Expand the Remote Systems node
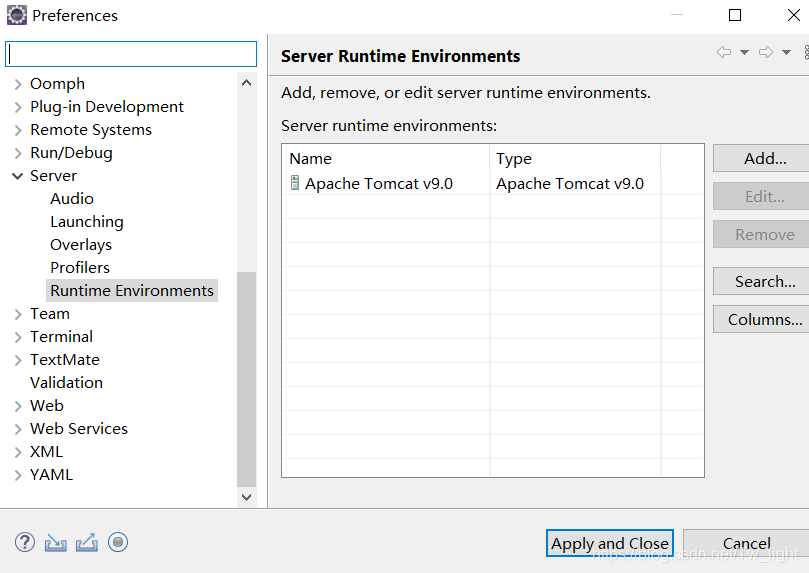Screen dimensions: 809x573 tap(18, 130)
